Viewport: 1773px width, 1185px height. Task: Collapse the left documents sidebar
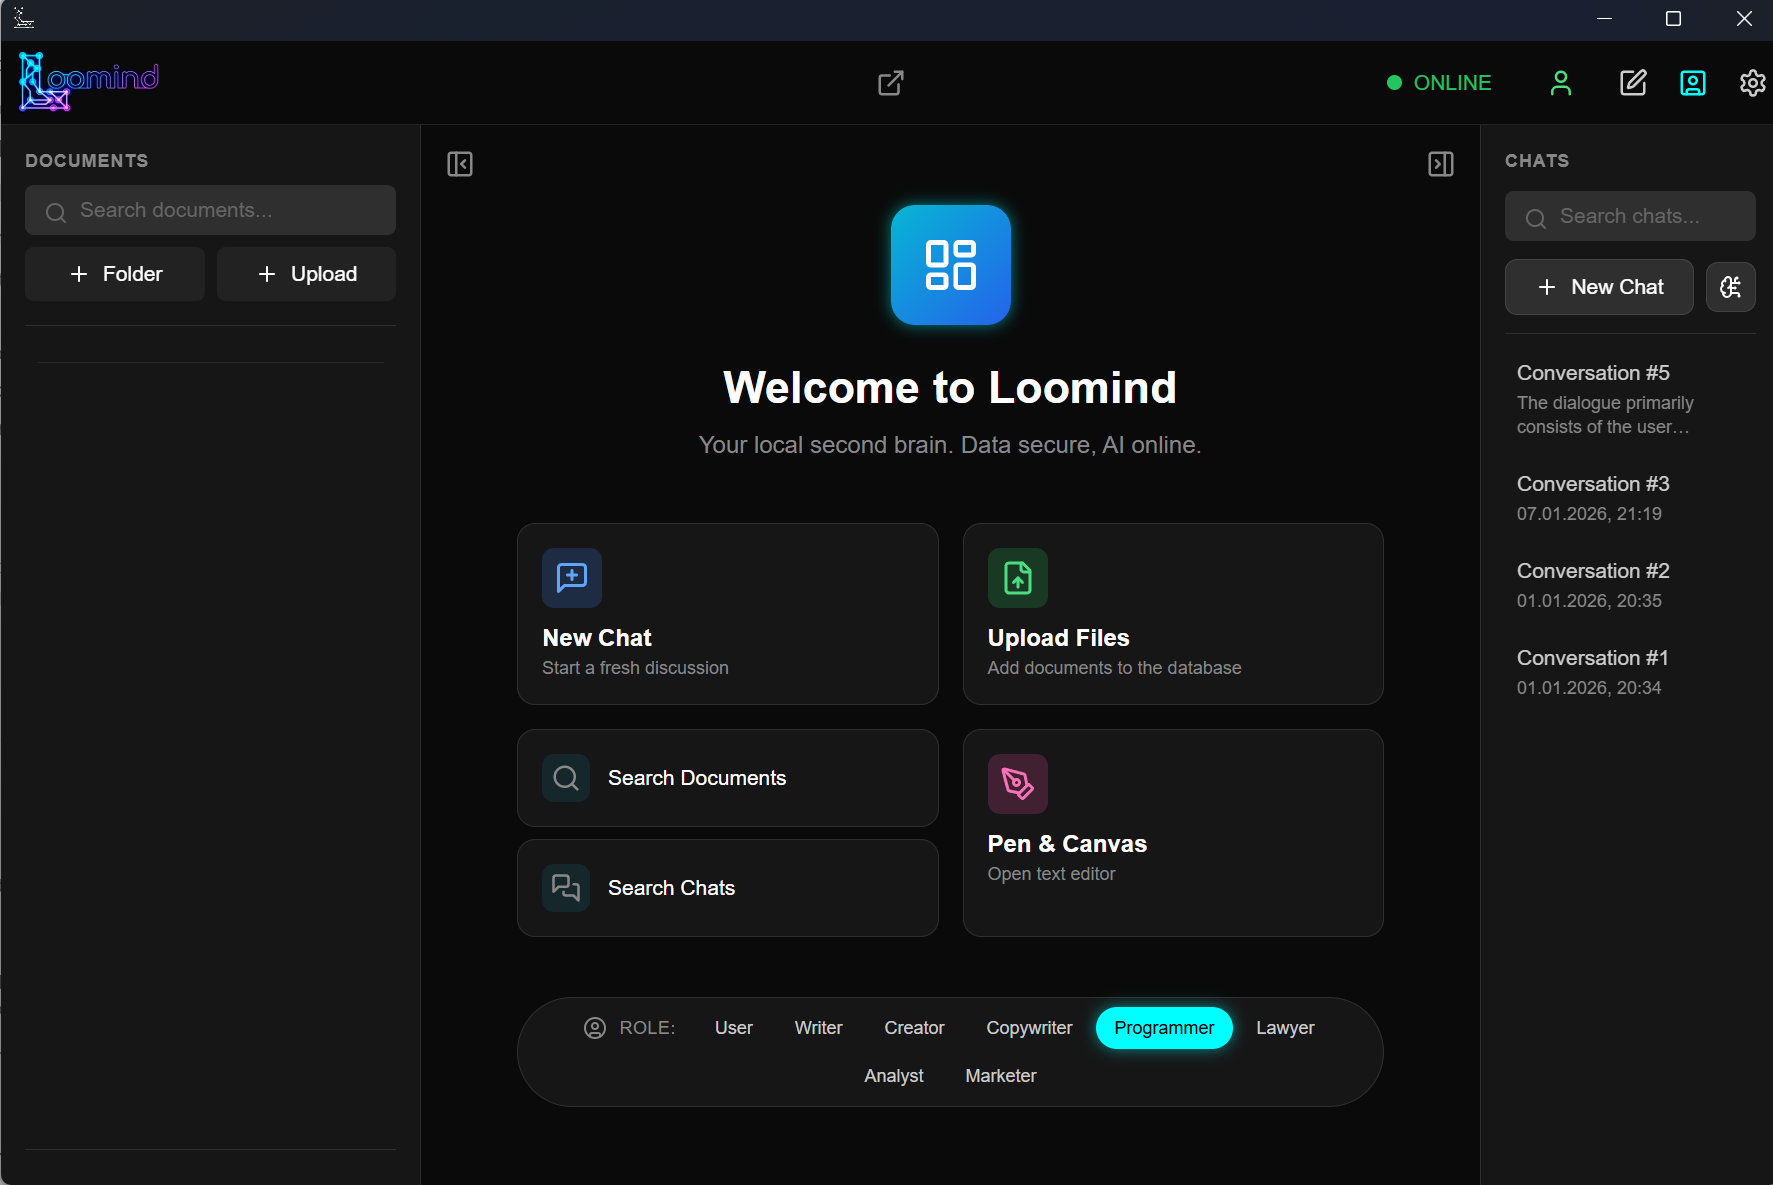(460, 164)
